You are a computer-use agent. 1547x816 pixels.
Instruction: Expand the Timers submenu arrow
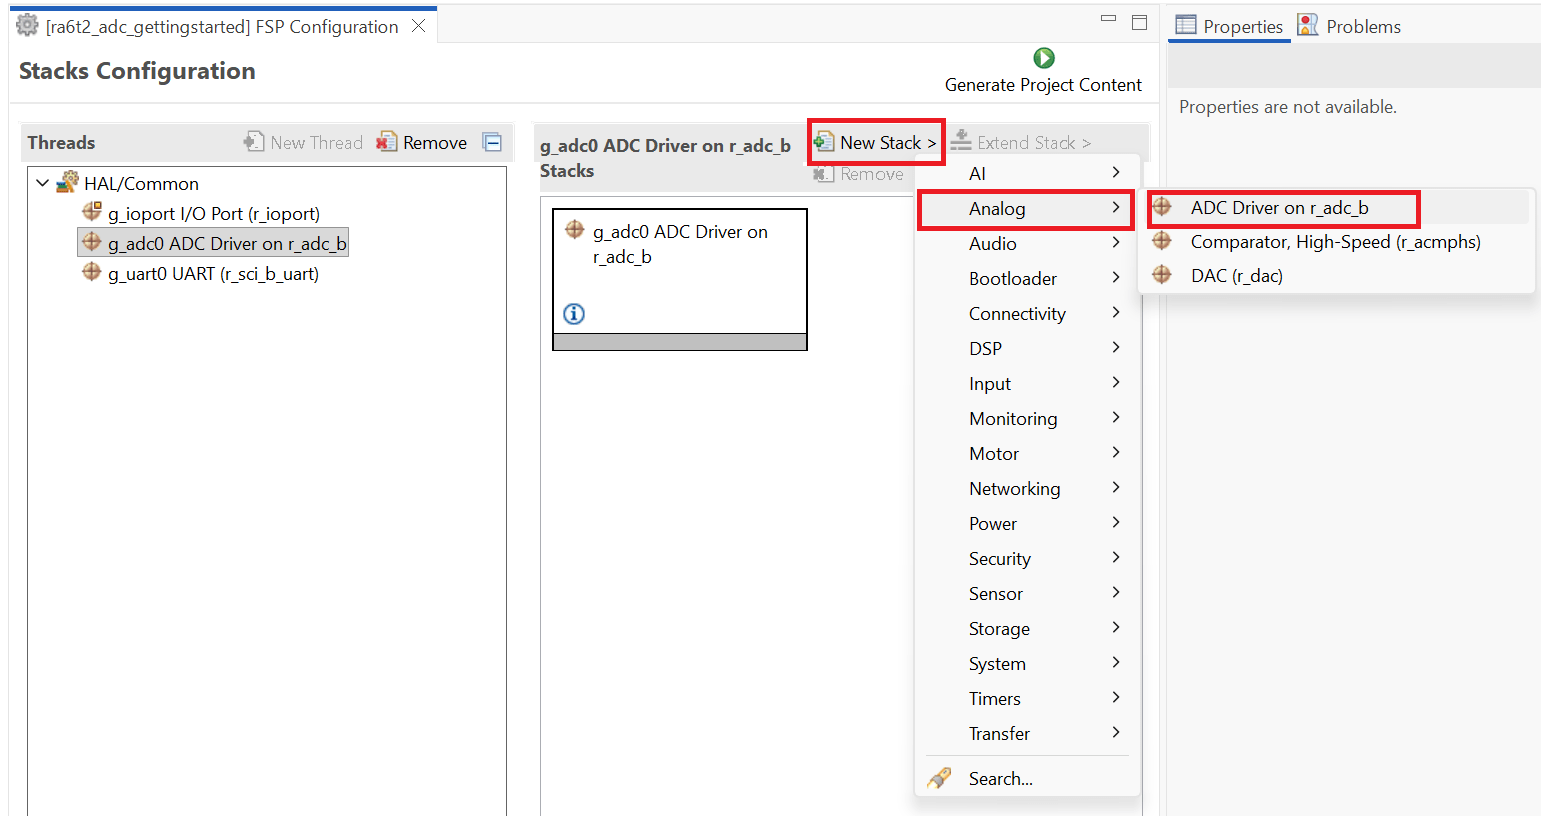(1116, 698)
